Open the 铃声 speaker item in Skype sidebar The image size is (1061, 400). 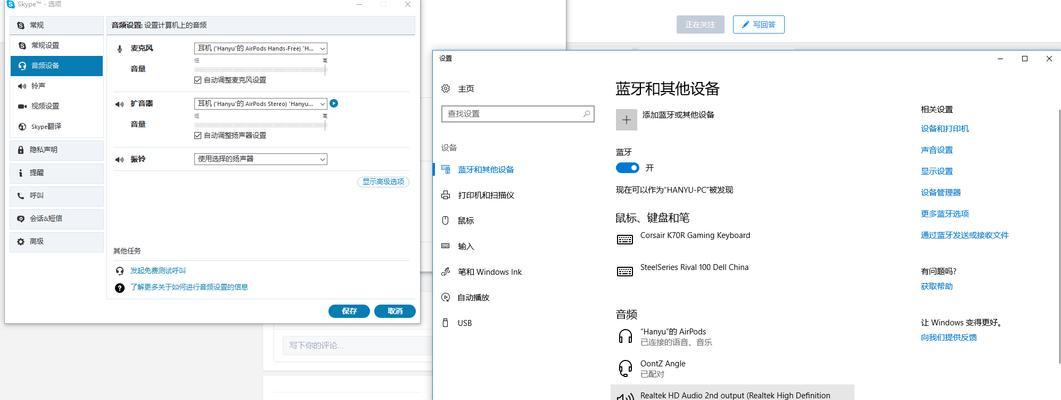coord(57,86)
